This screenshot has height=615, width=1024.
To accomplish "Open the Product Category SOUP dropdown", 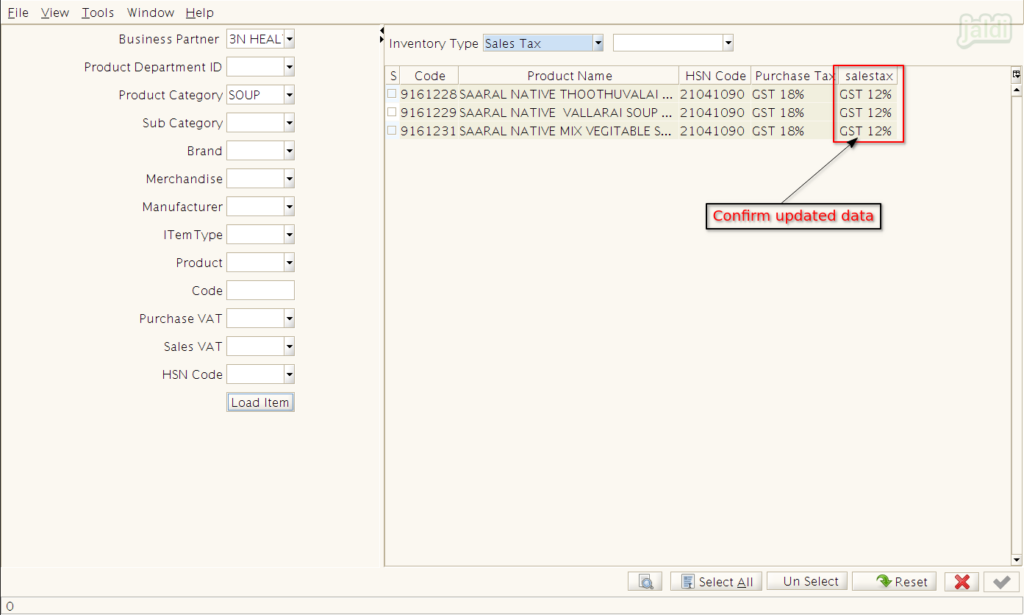I will click(289, 95).
